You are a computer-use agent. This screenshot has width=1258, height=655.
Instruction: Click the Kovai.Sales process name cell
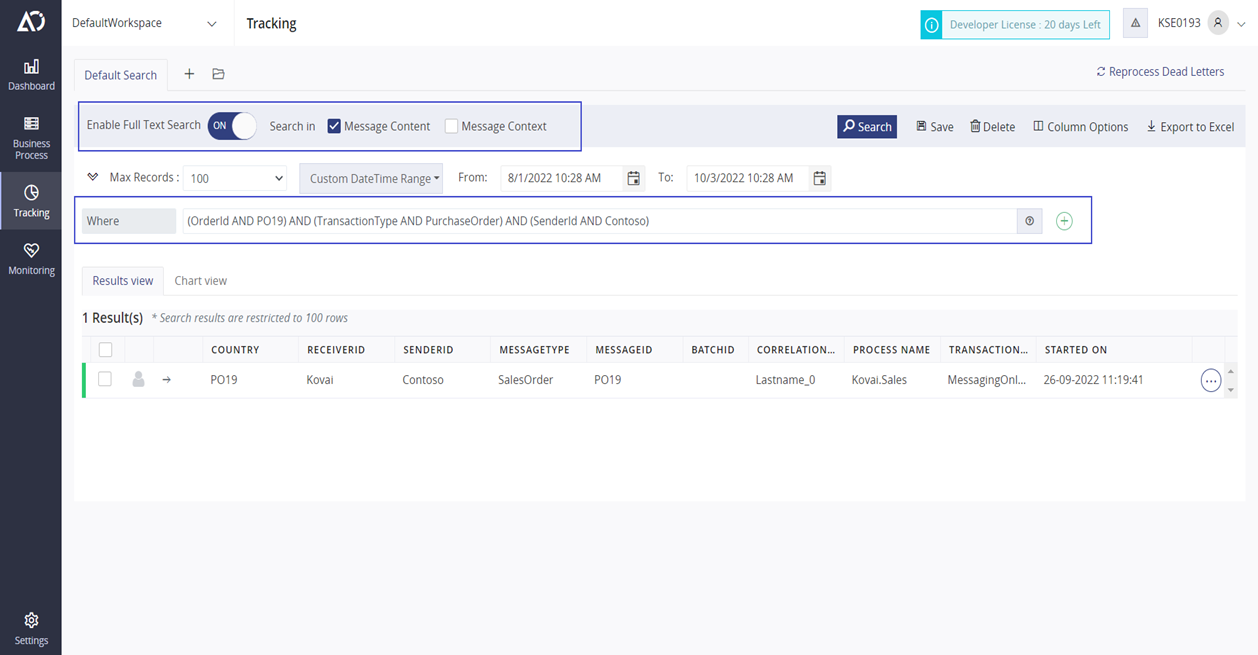click(879, 380)
